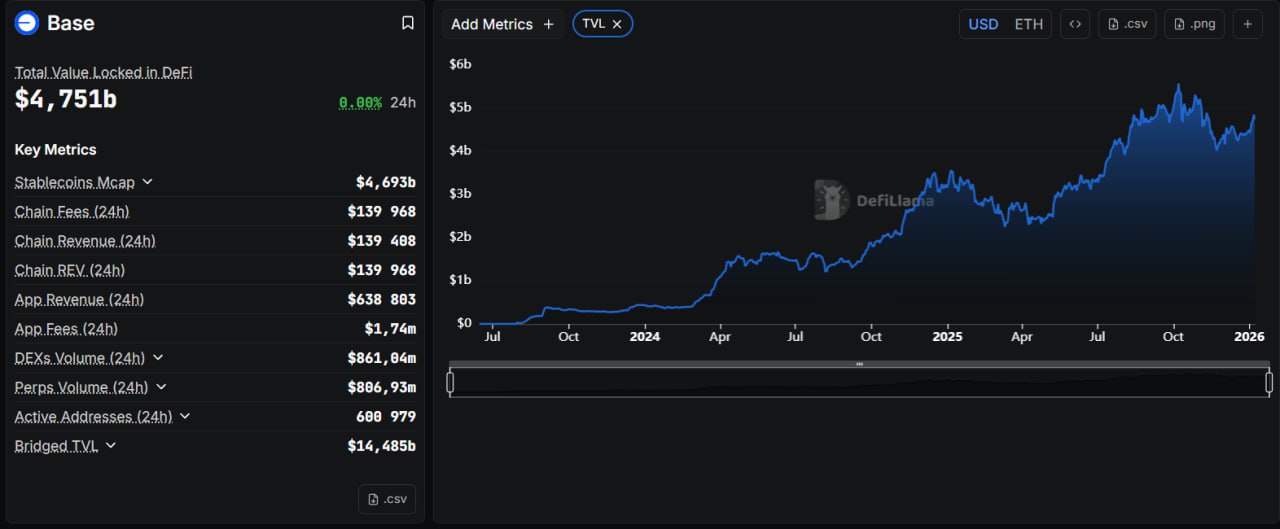Switch chart denomination to ETH
The width and height of the screenshot is (1280, 529).
pyautogui.click(x=1028, y=24)
